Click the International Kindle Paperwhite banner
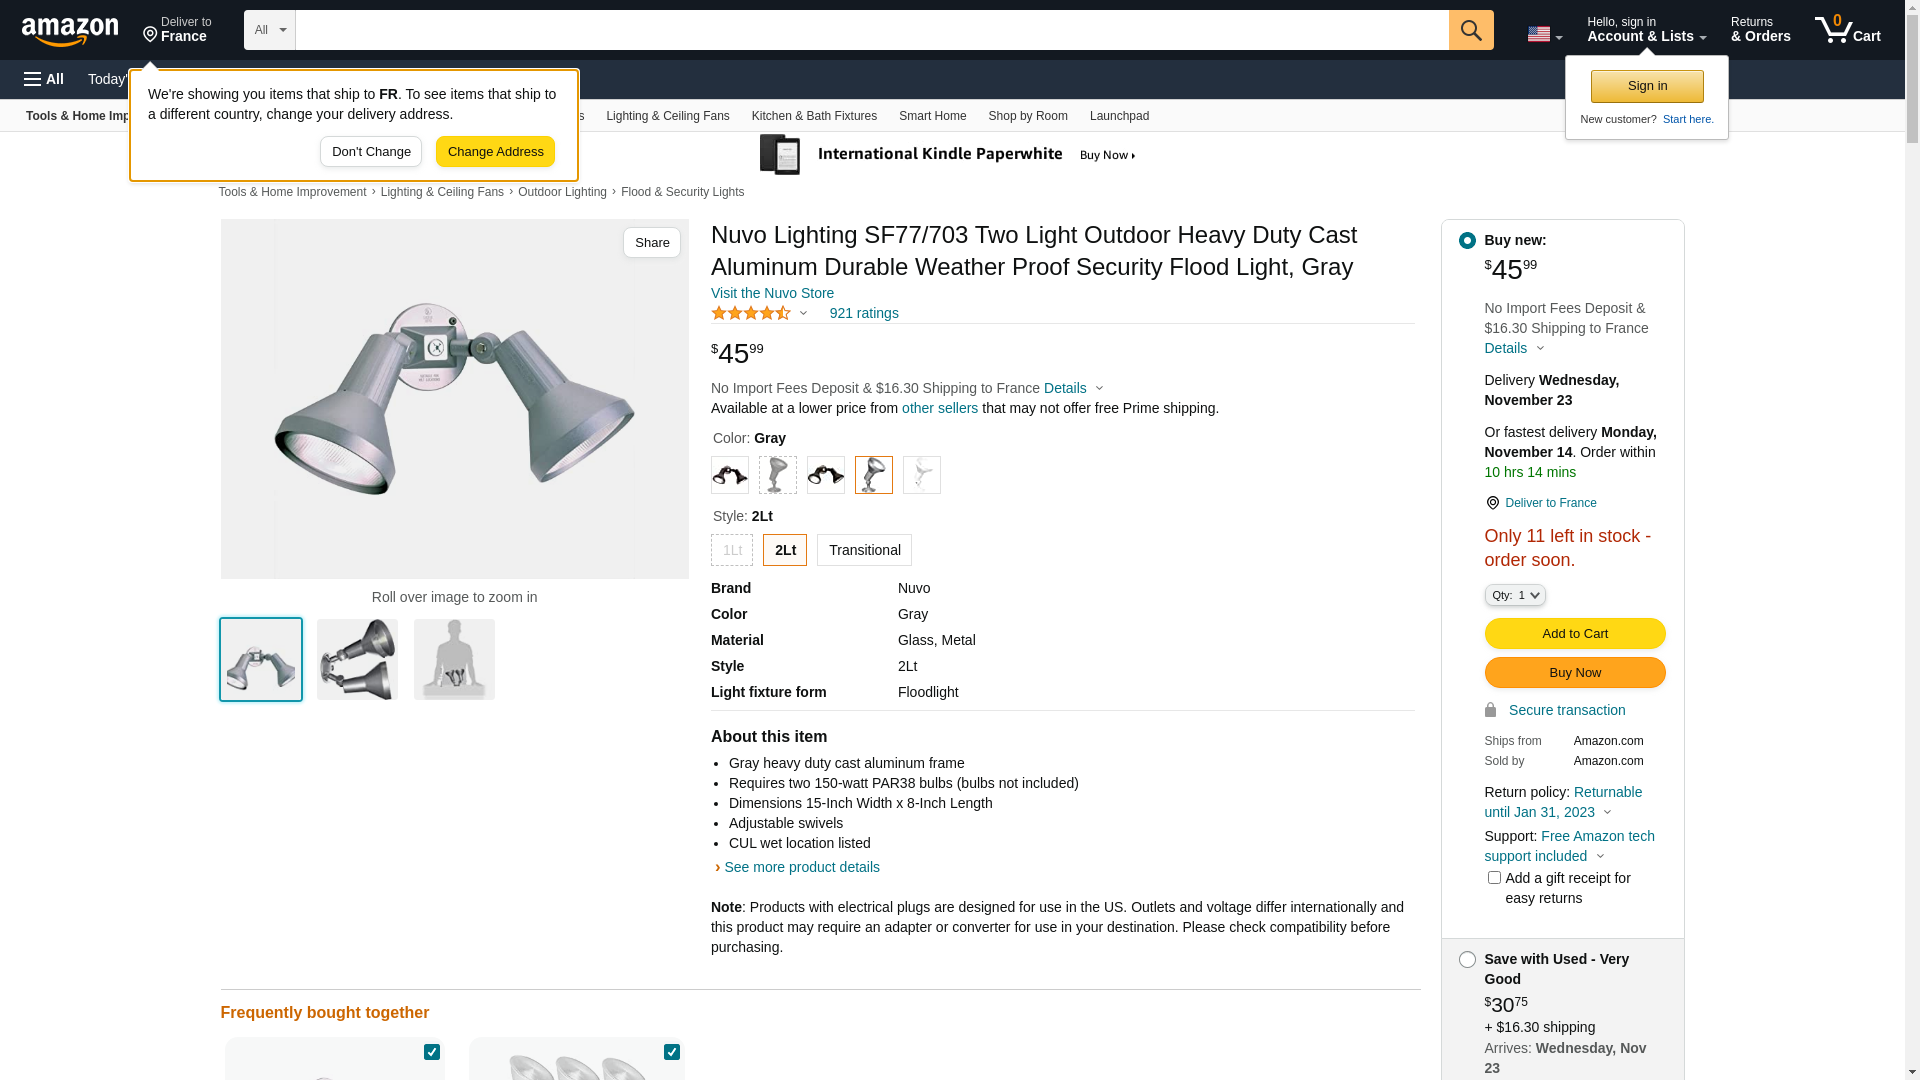 (948, 155)
